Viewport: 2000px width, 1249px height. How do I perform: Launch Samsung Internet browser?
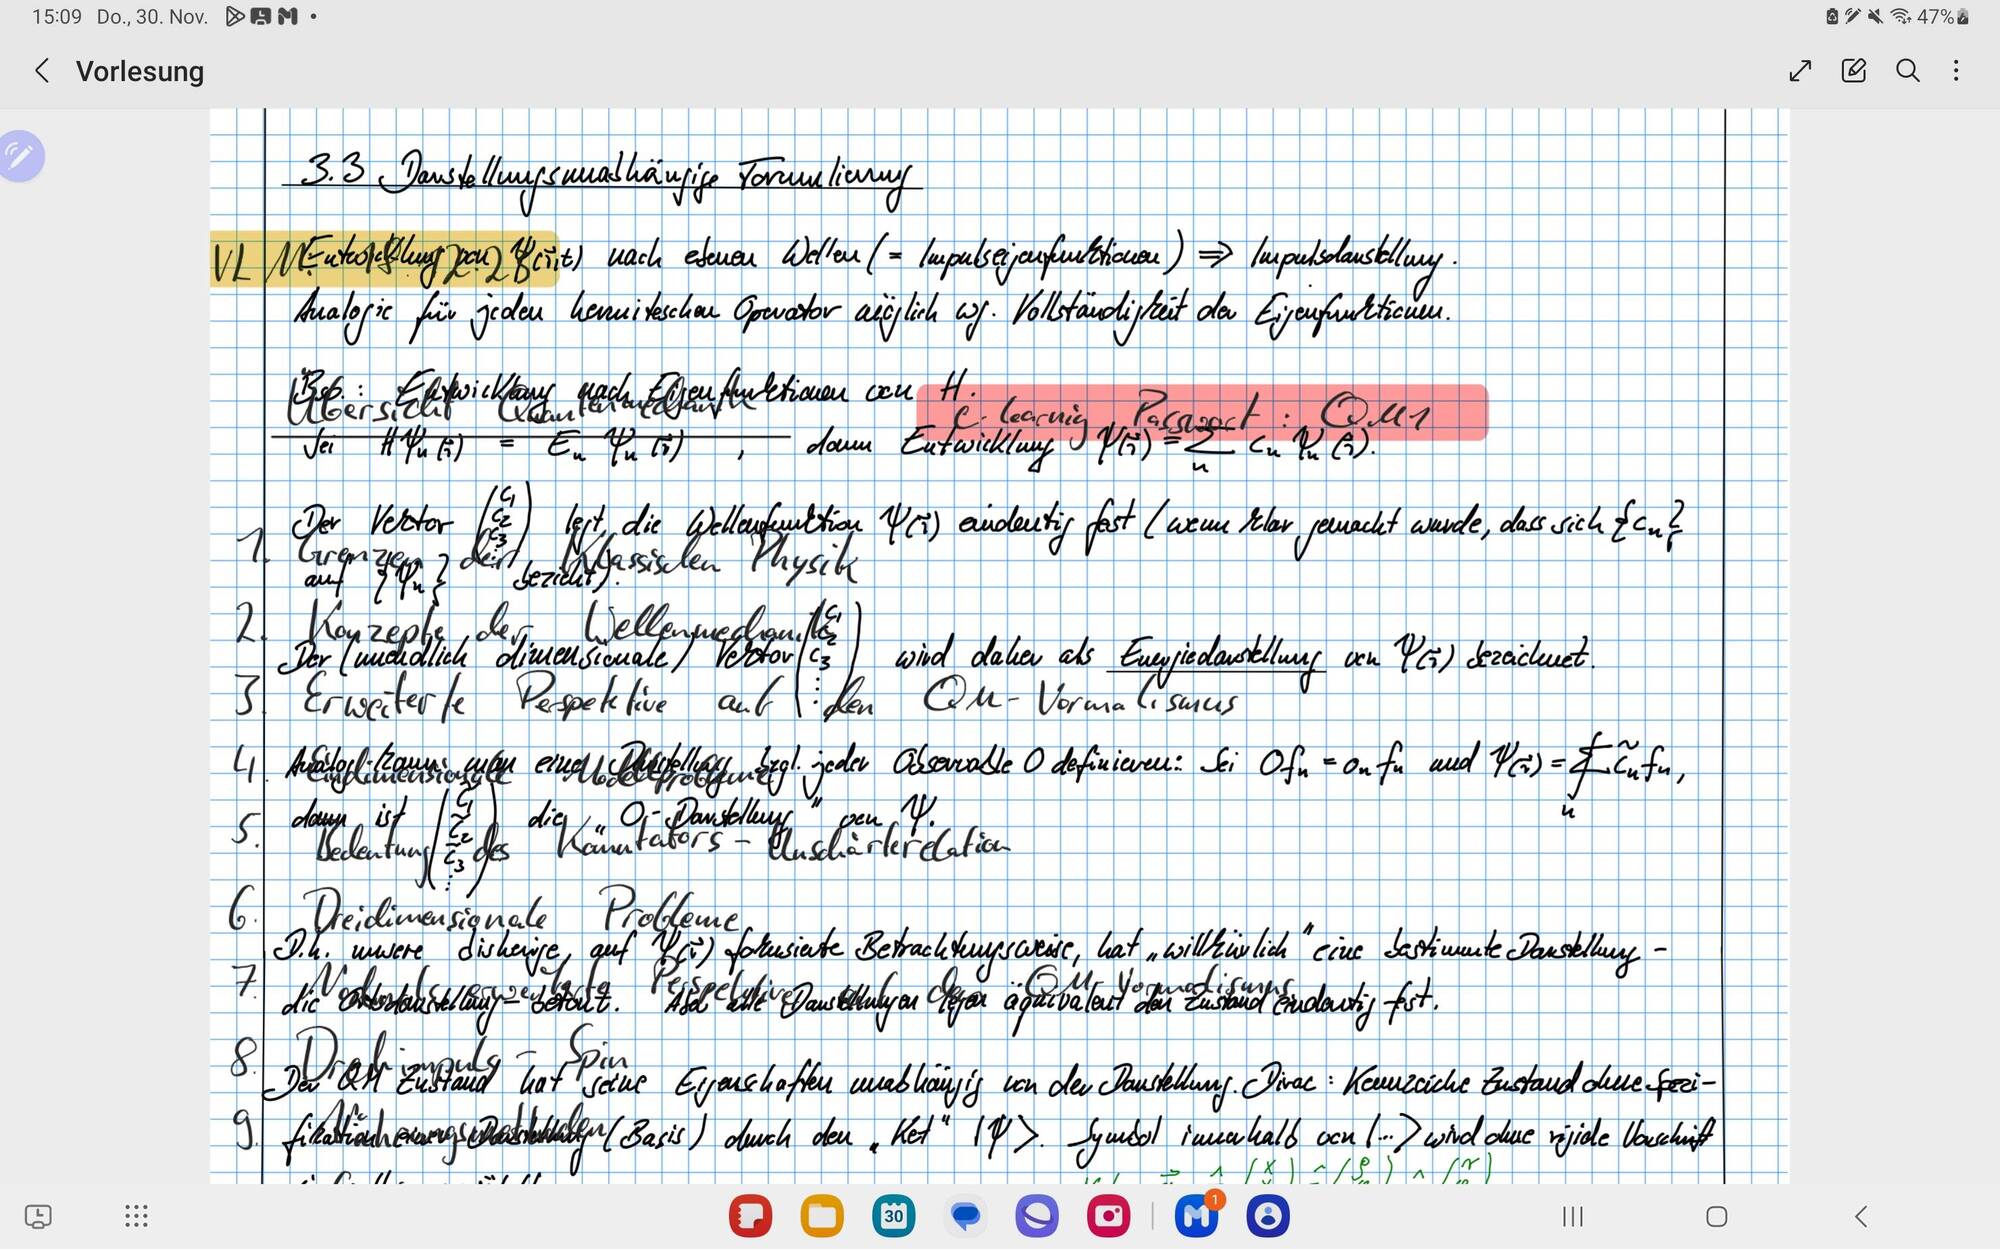1036,1216
